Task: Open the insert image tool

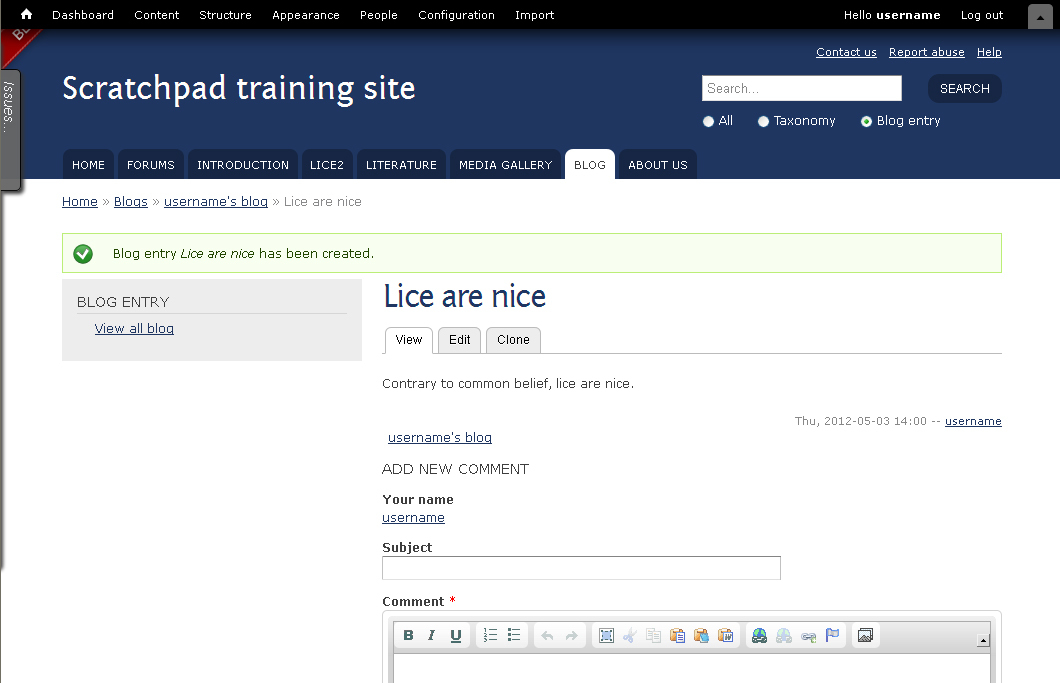Action: [865, 635]
